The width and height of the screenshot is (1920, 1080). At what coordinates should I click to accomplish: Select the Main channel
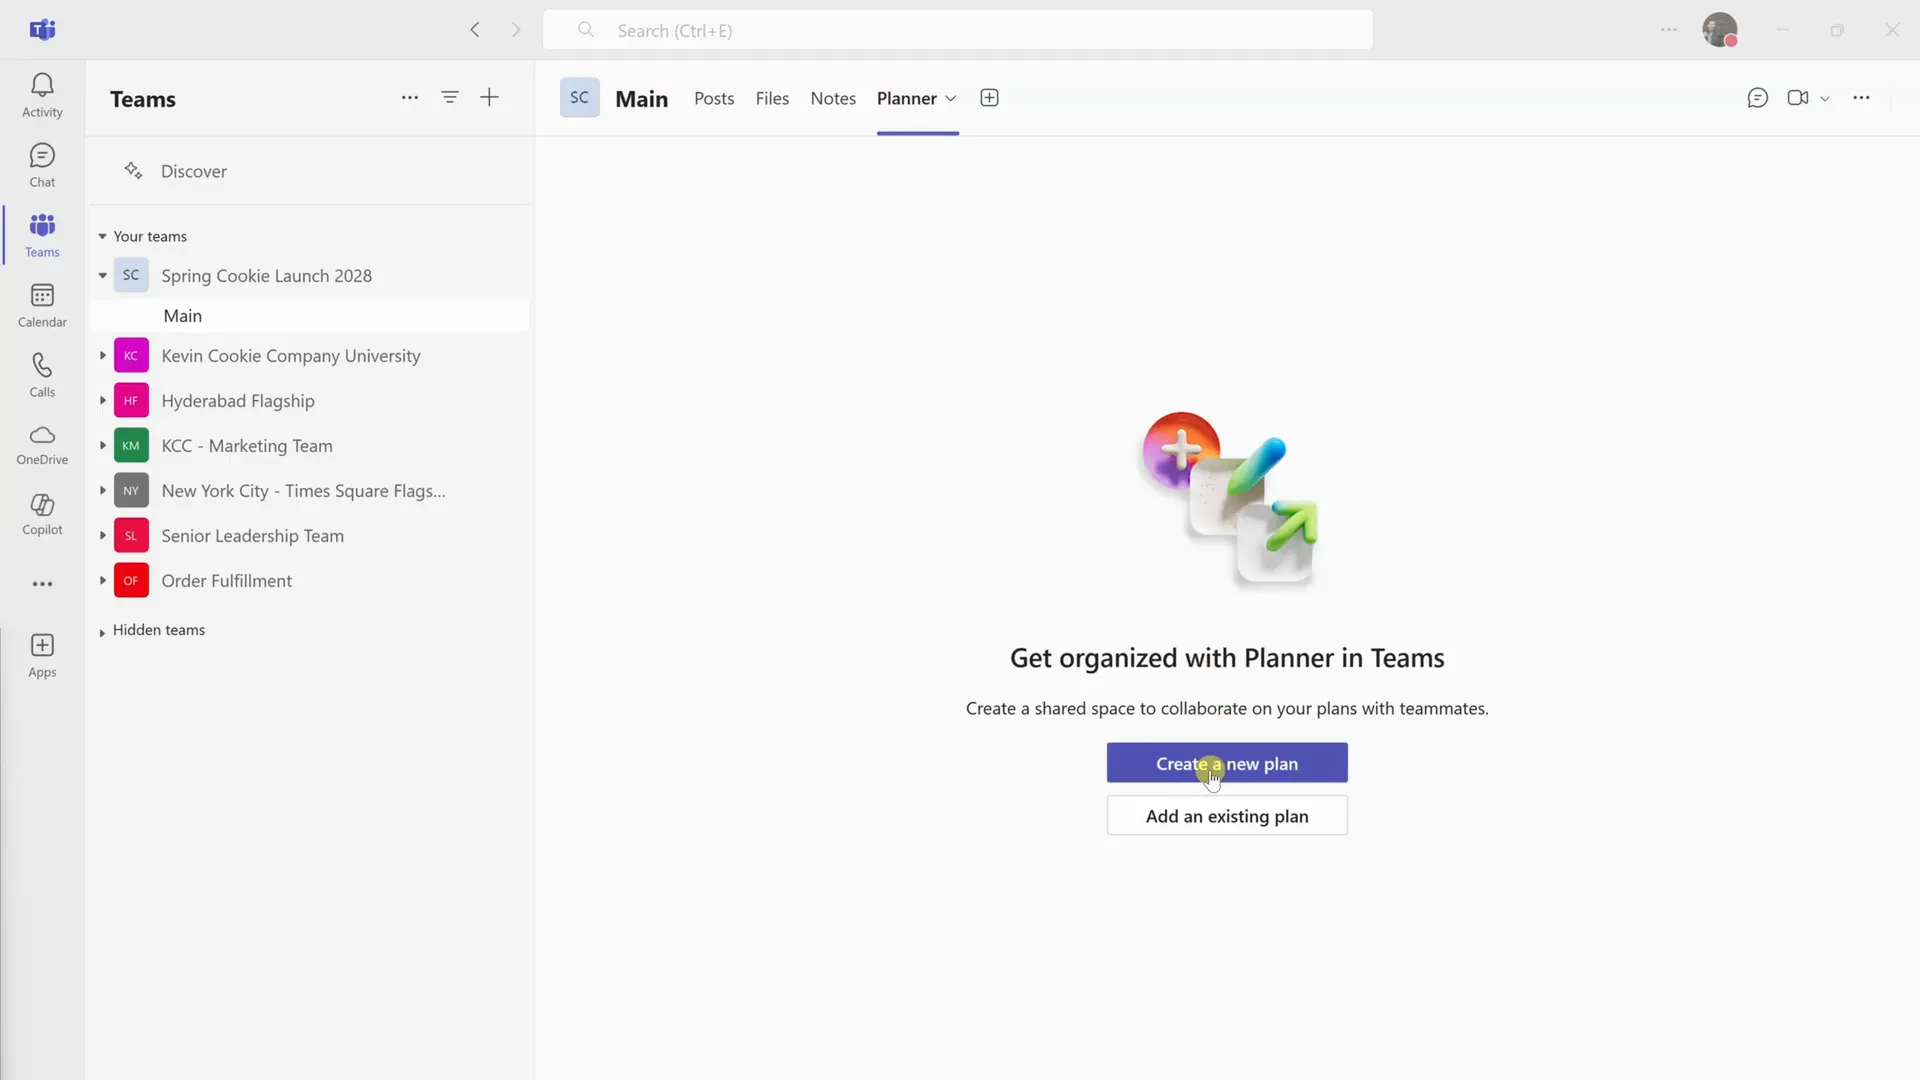[310, 316]
